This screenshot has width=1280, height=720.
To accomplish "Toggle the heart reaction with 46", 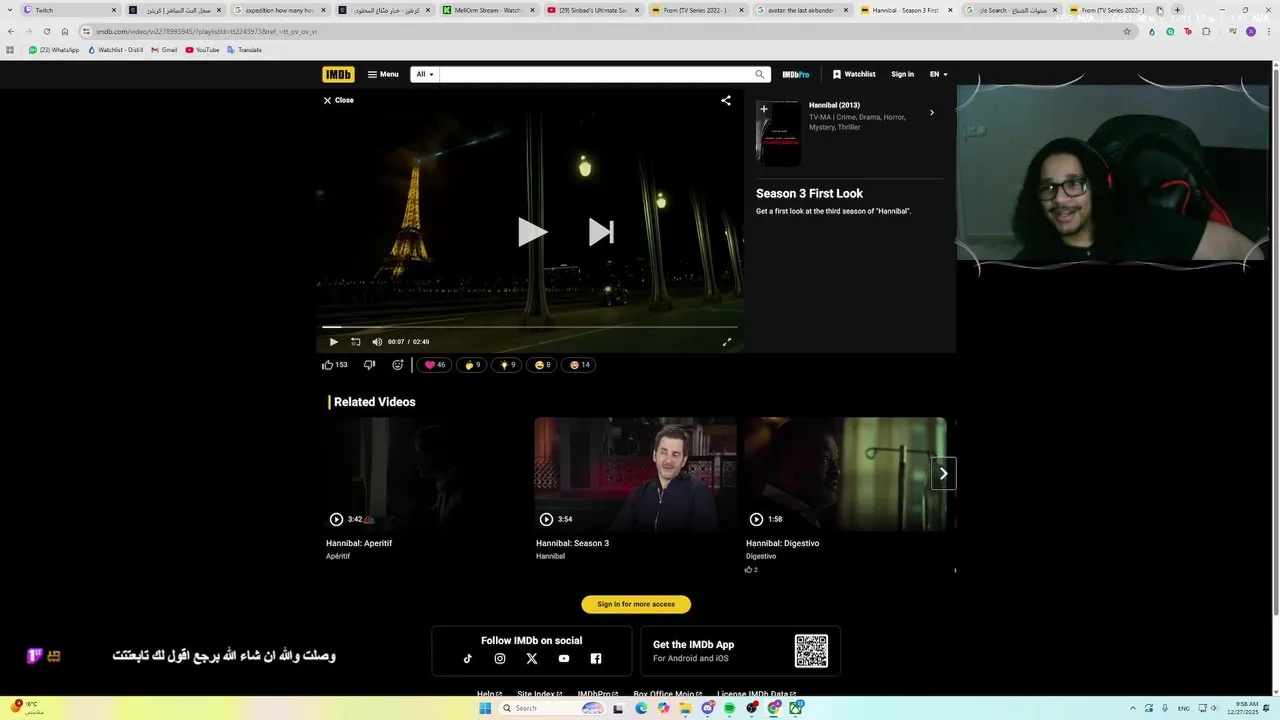I will tap(434, 365).
